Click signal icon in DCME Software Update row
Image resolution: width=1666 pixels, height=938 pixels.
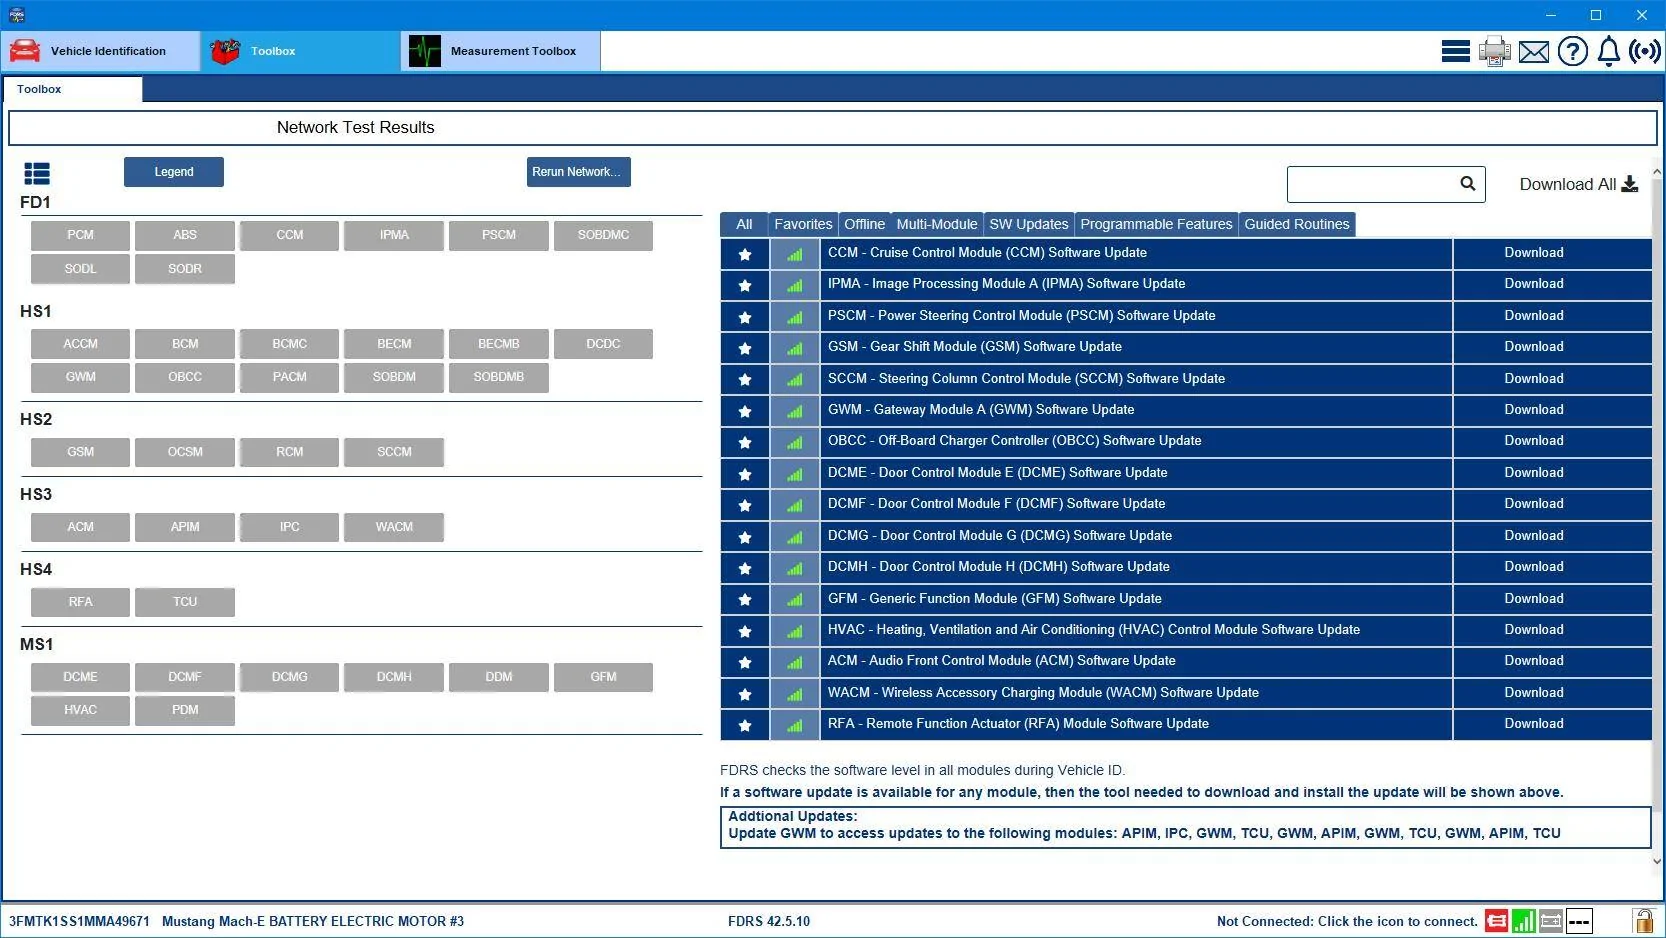click(x=795, y=474)
